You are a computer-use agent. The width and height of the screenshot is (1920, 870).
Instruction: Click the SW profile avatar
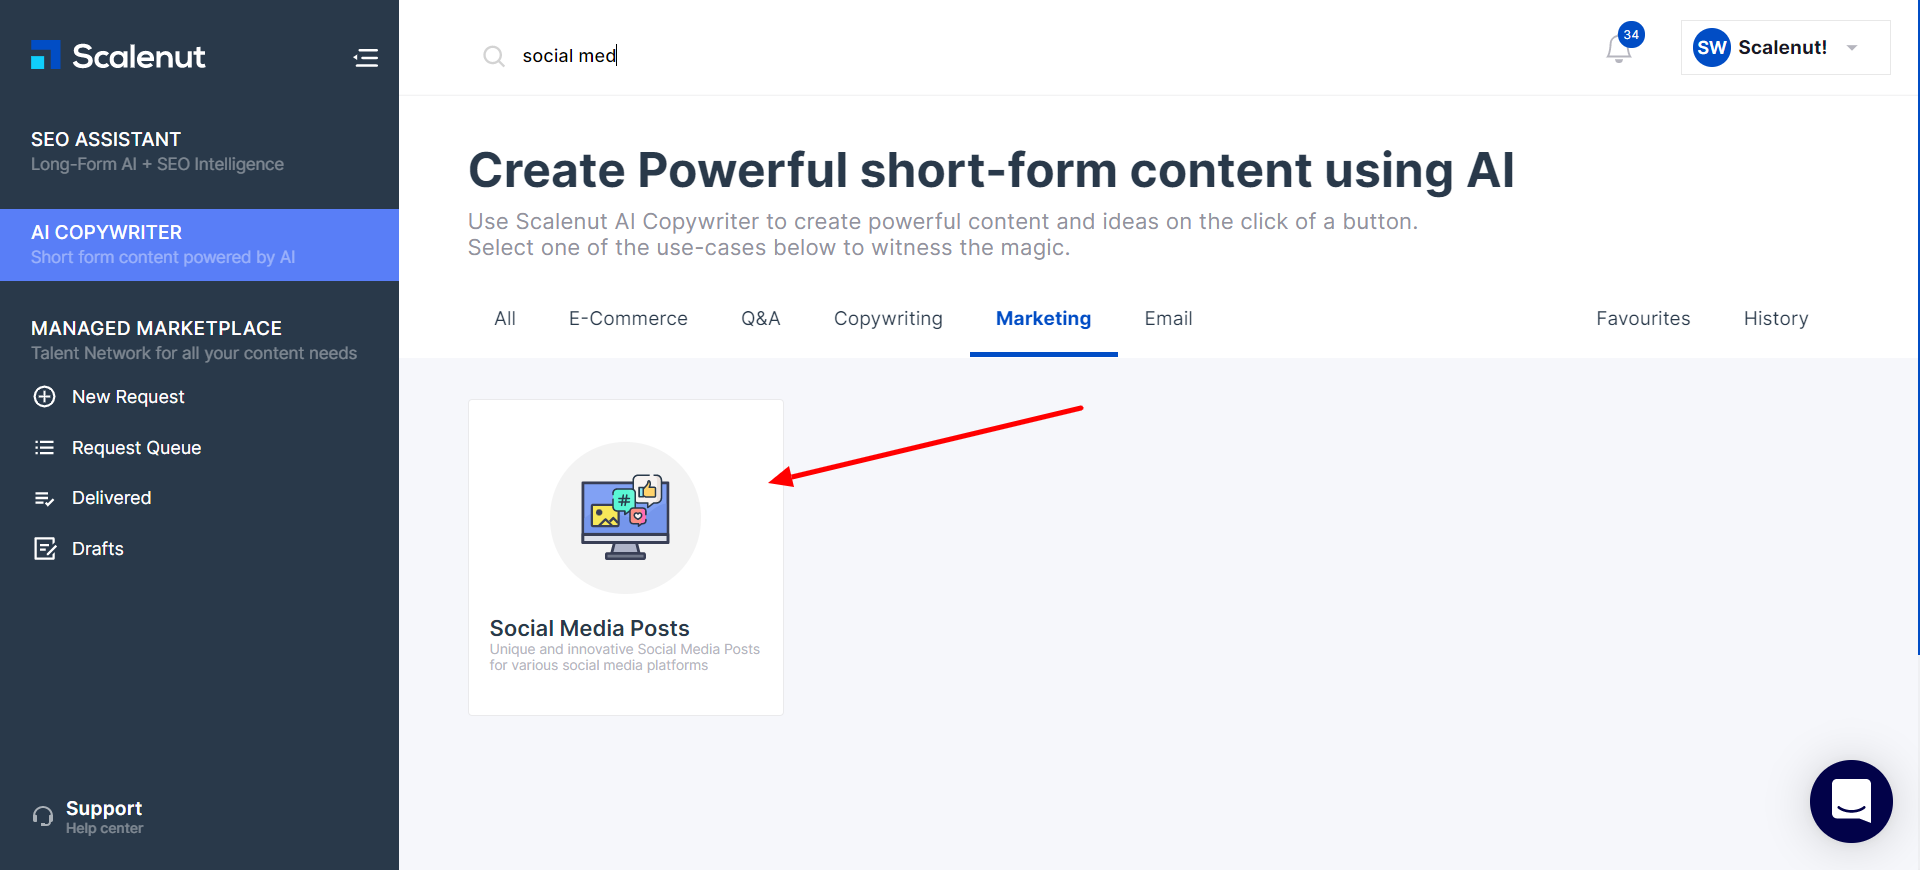coord(1711,48)
